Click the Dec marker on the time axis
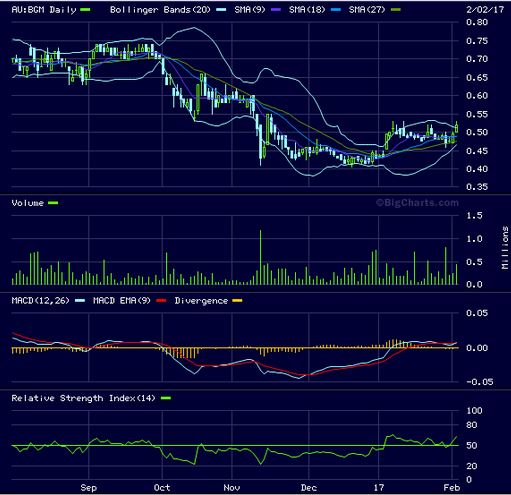This screenshot has width=511, height=495. (309, 488)
